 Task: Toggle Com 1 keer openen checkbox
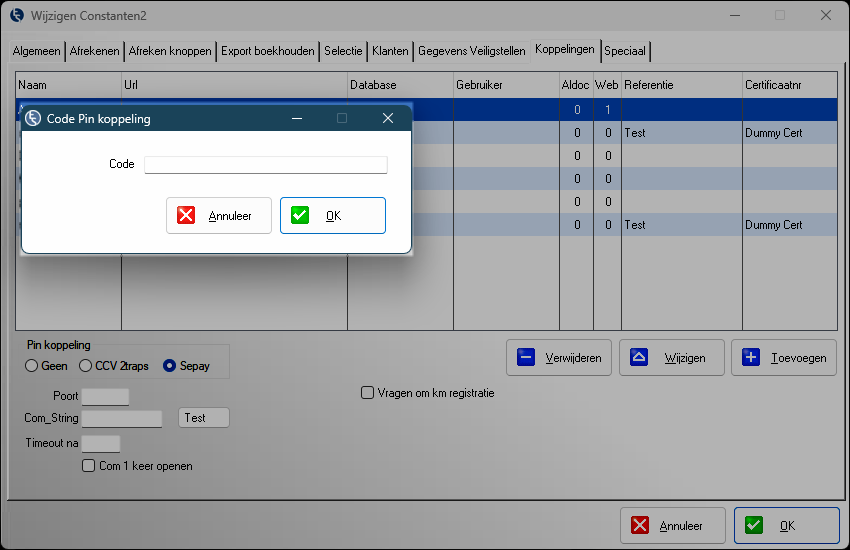pyautogui.click(x=90, y=466)
